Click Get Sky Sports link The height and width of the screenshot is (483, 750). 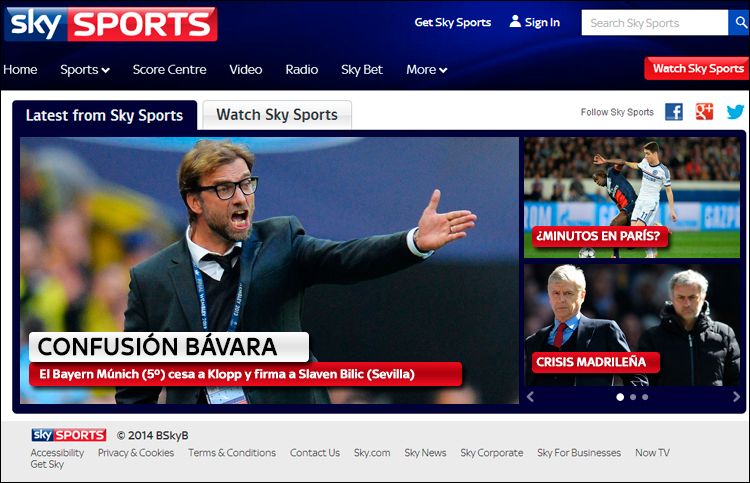[x=452, y=22]
